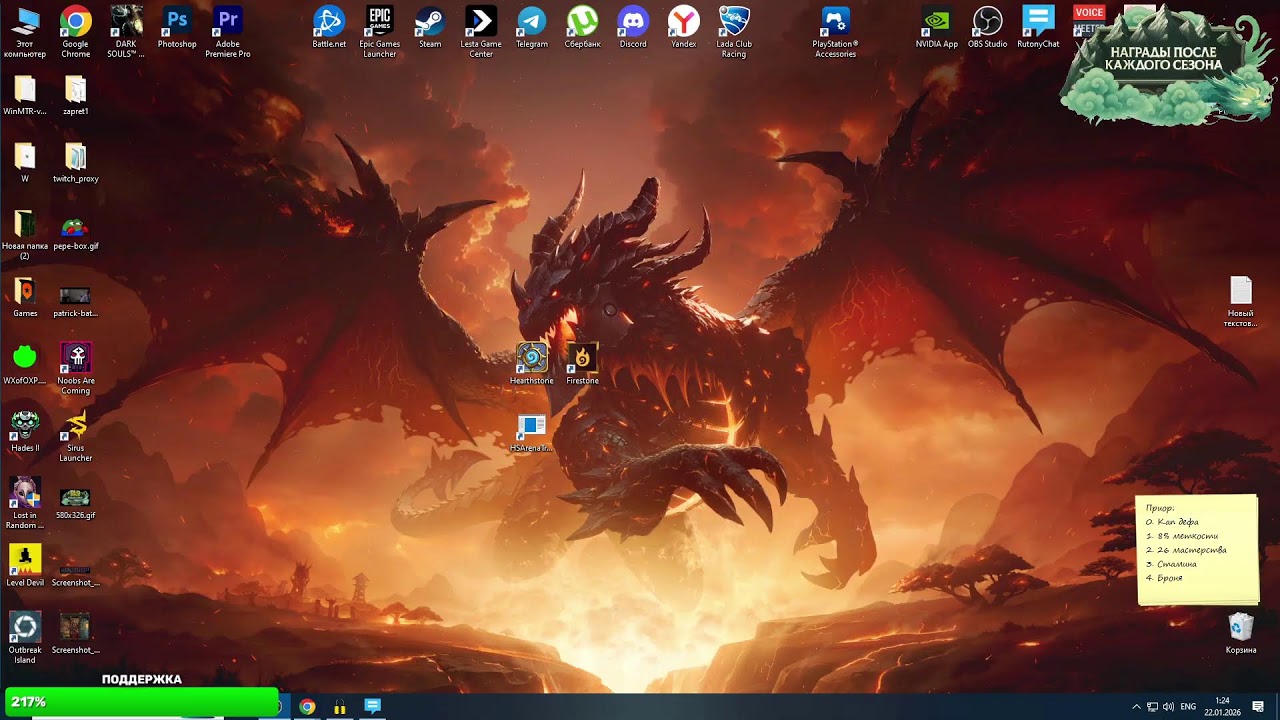
Task: Click the '4. Броня' note line
Action: point(1164,578)
